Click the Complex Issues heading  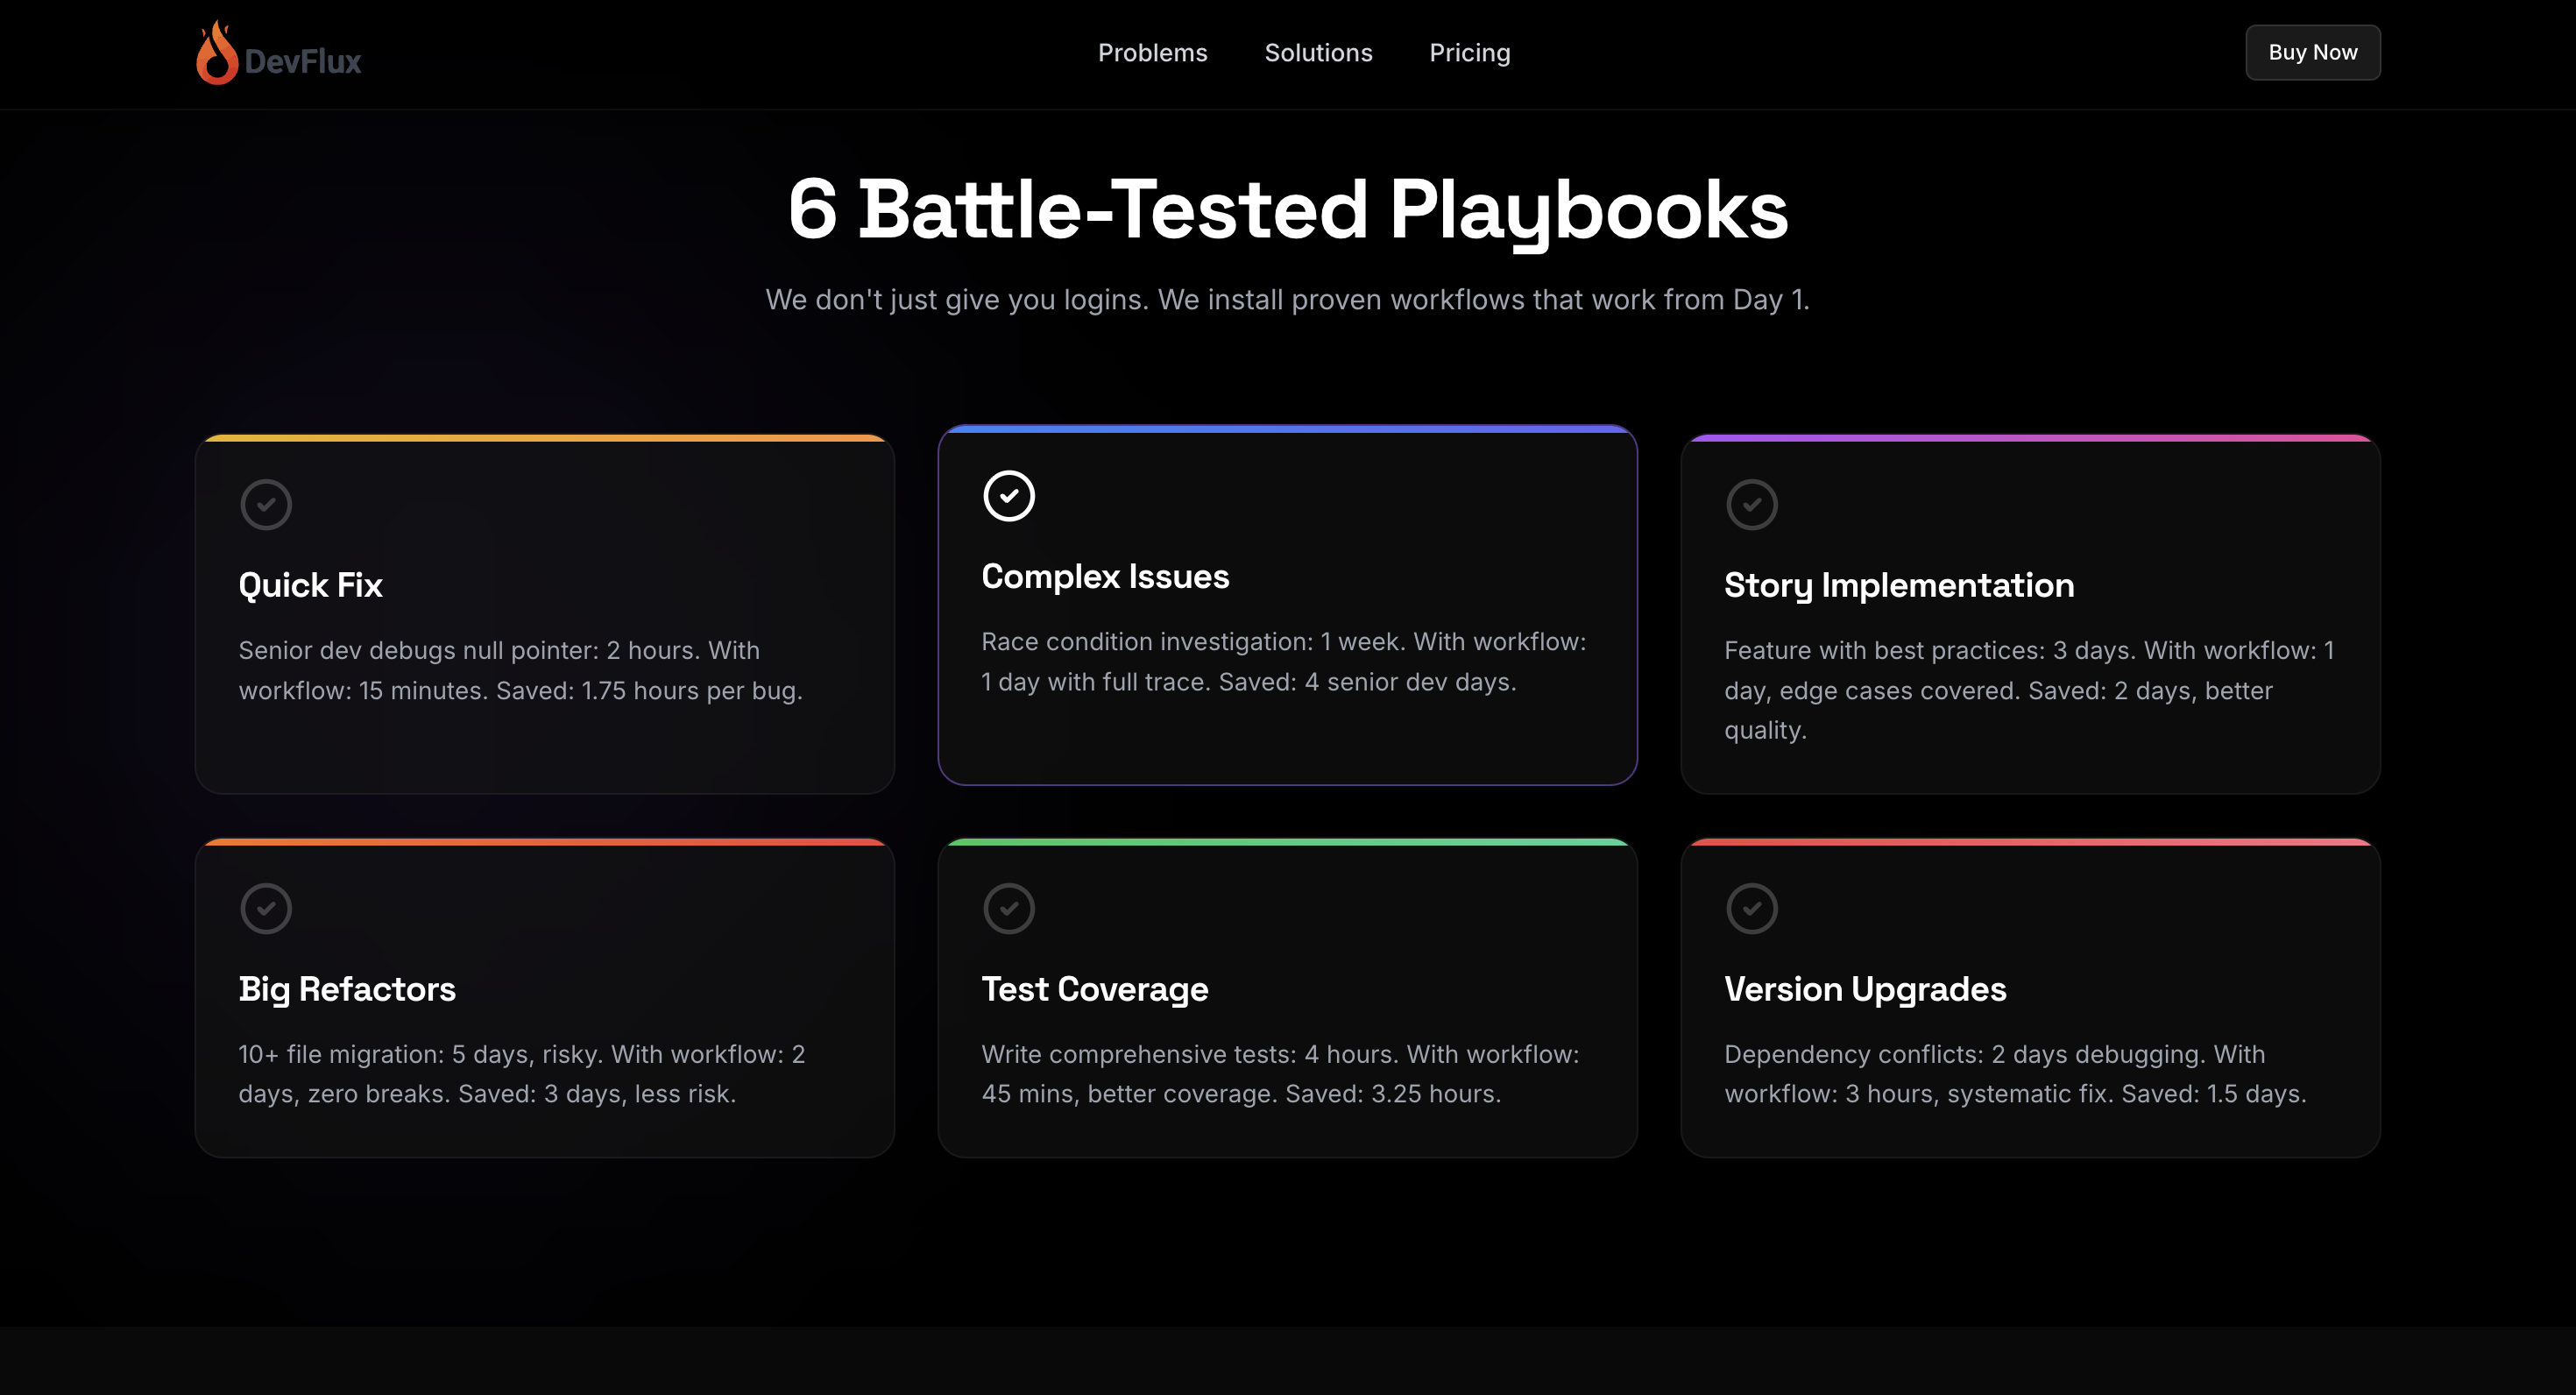pyautogui.click(x=1104, y=576)
